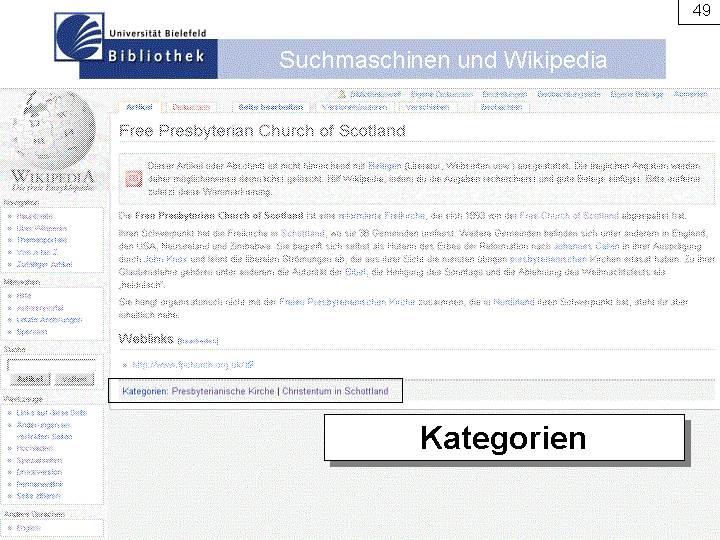Click the Weblinks section heading
Screen dimensions: 720x540
[x=146, y=339]
